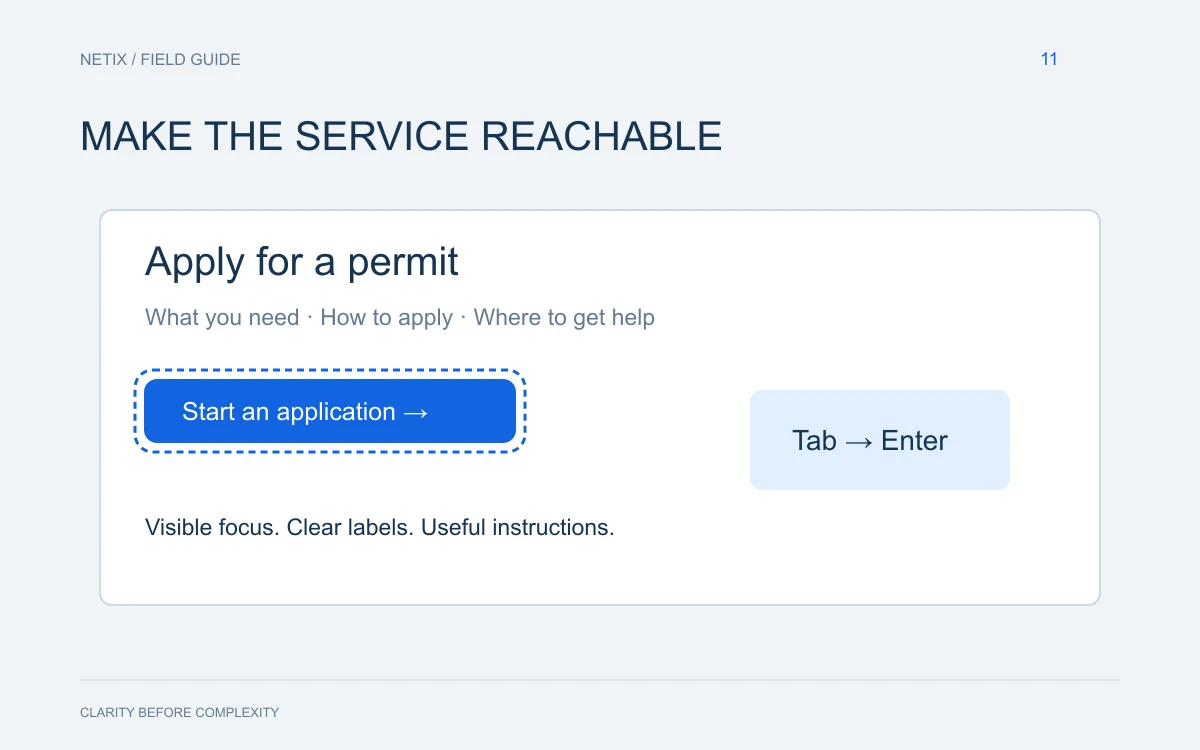Click the first middle-dot separator after What you need
Image resolution: width=1200 pixels, height=750 pixels.
pos(310,318)
